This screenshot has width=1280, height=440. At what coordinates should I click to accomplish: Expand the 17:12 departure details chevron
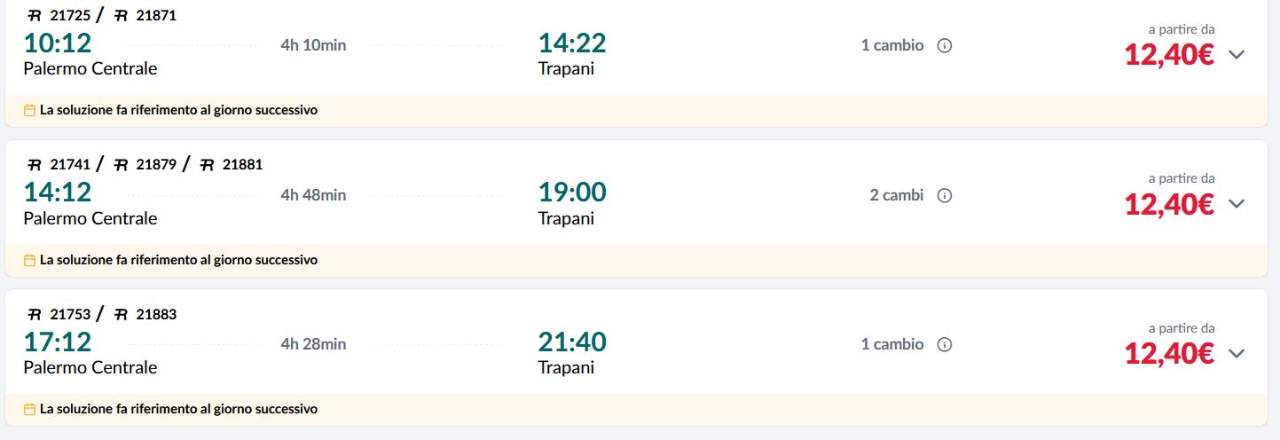click(1236, 353)
